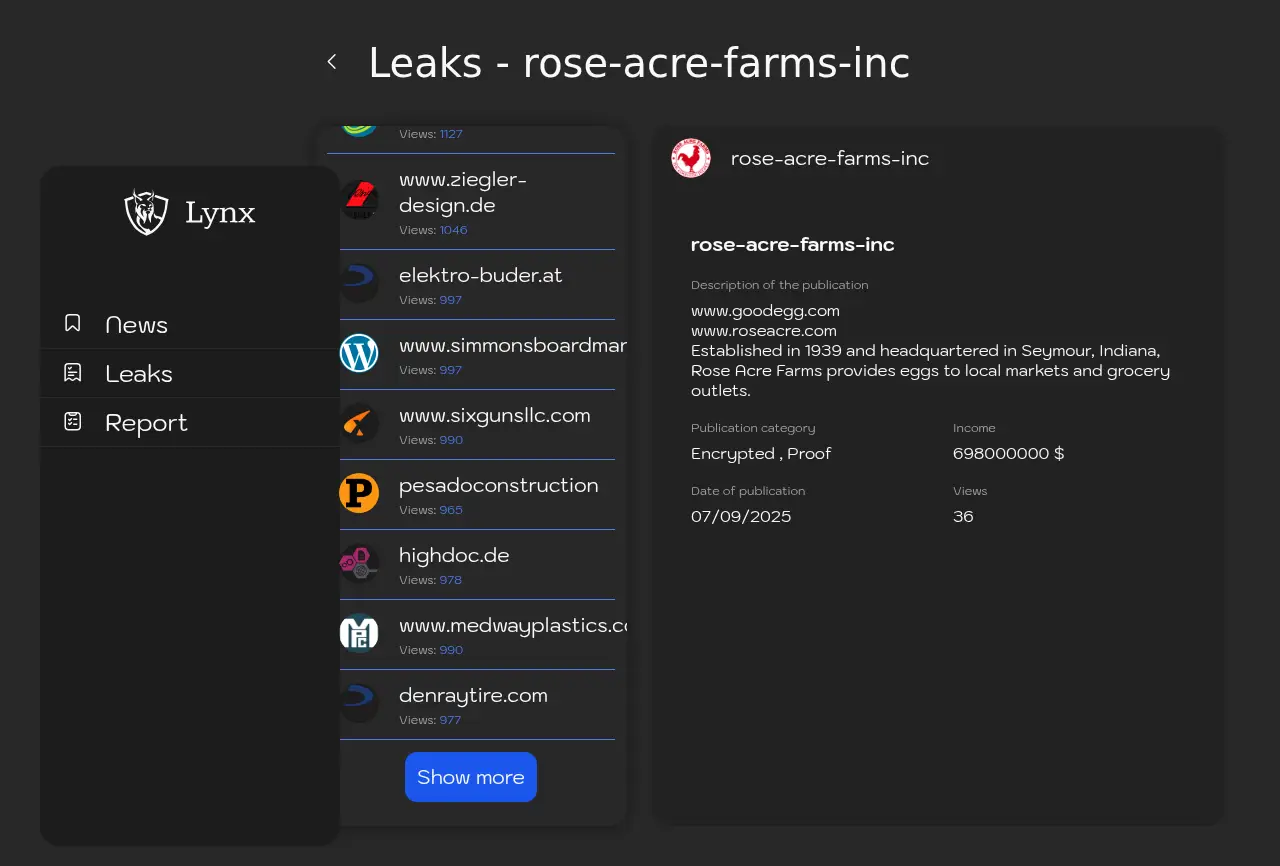Screen dimensions: 1280x866
Task: Click the back arrow beside Leaks title
Action: tap(332, 62)
